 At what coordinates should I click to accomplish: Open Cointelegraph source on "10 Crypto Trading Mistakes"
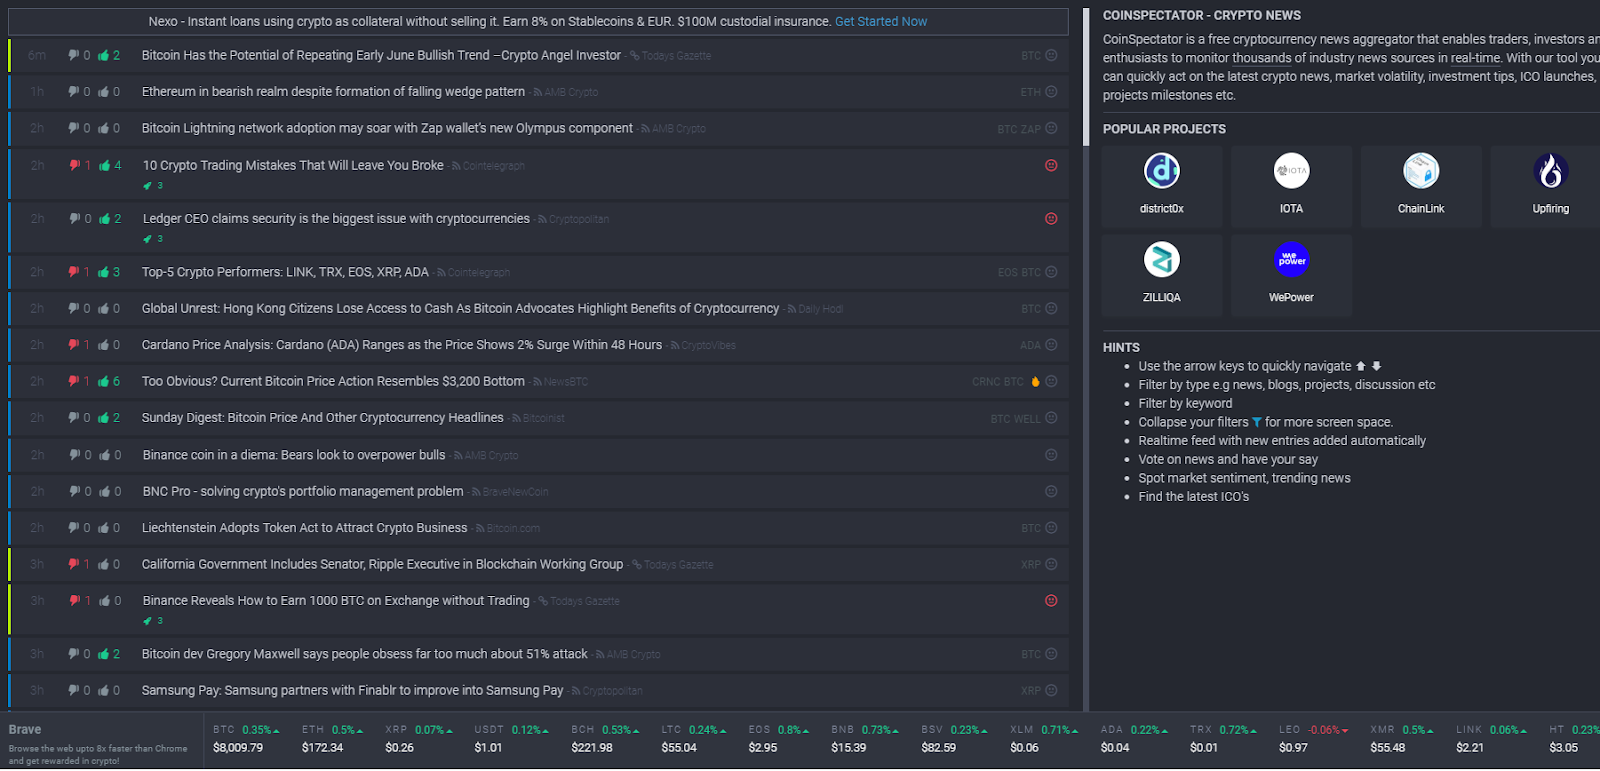493,166
